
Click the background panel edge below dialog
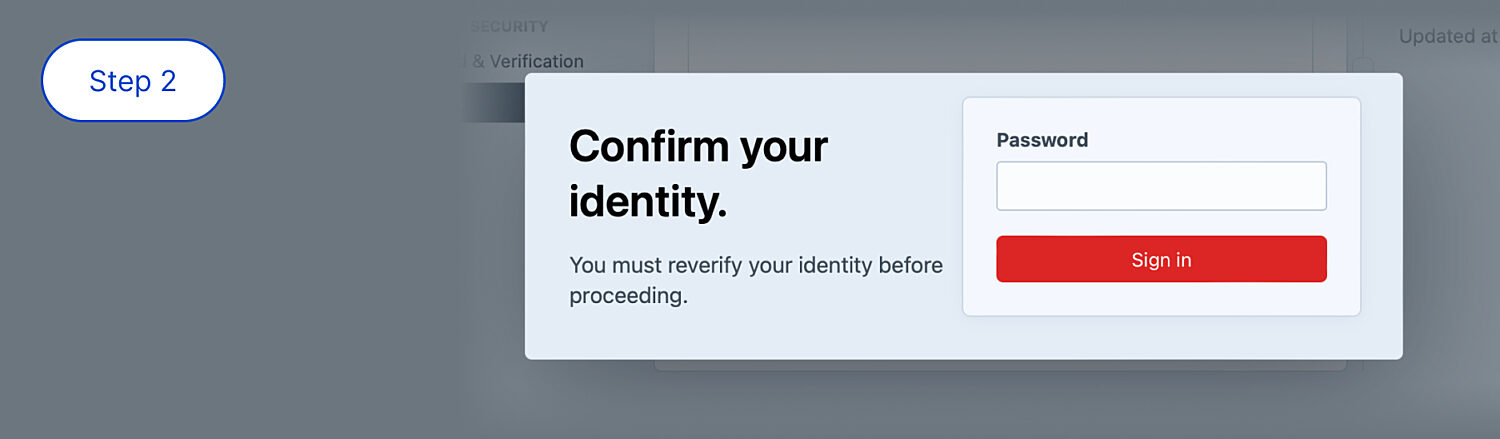tap(1000, 366)
